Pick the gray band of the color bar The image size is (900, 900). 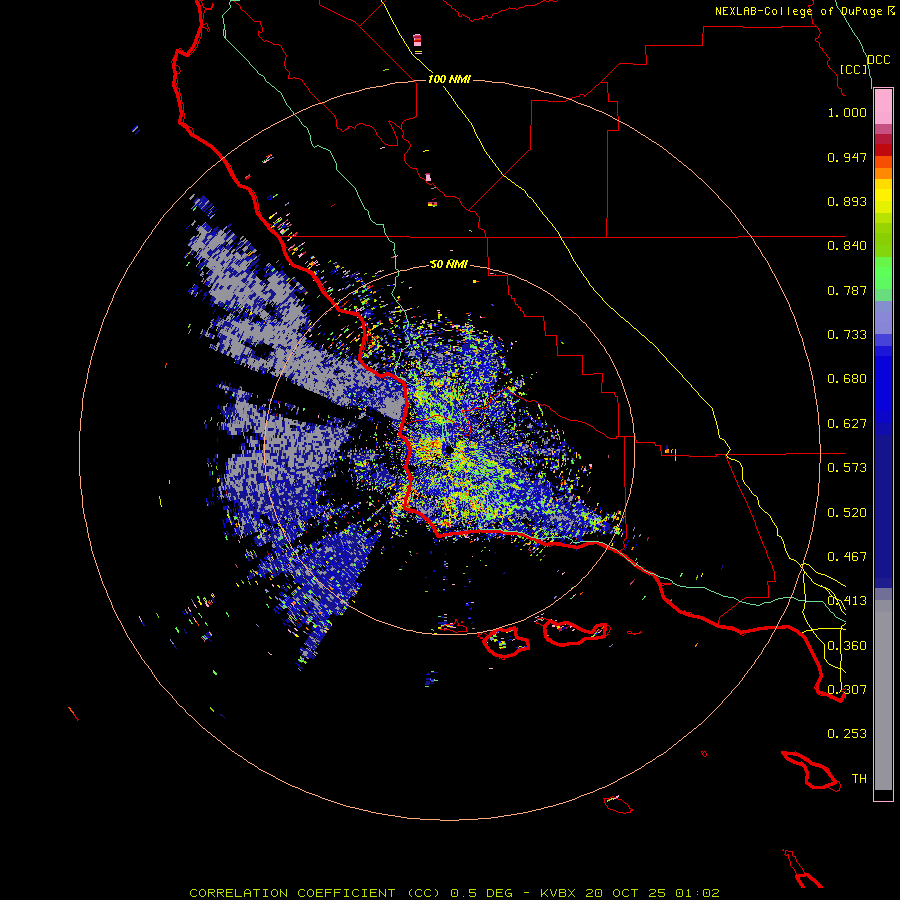coord(883,695)
